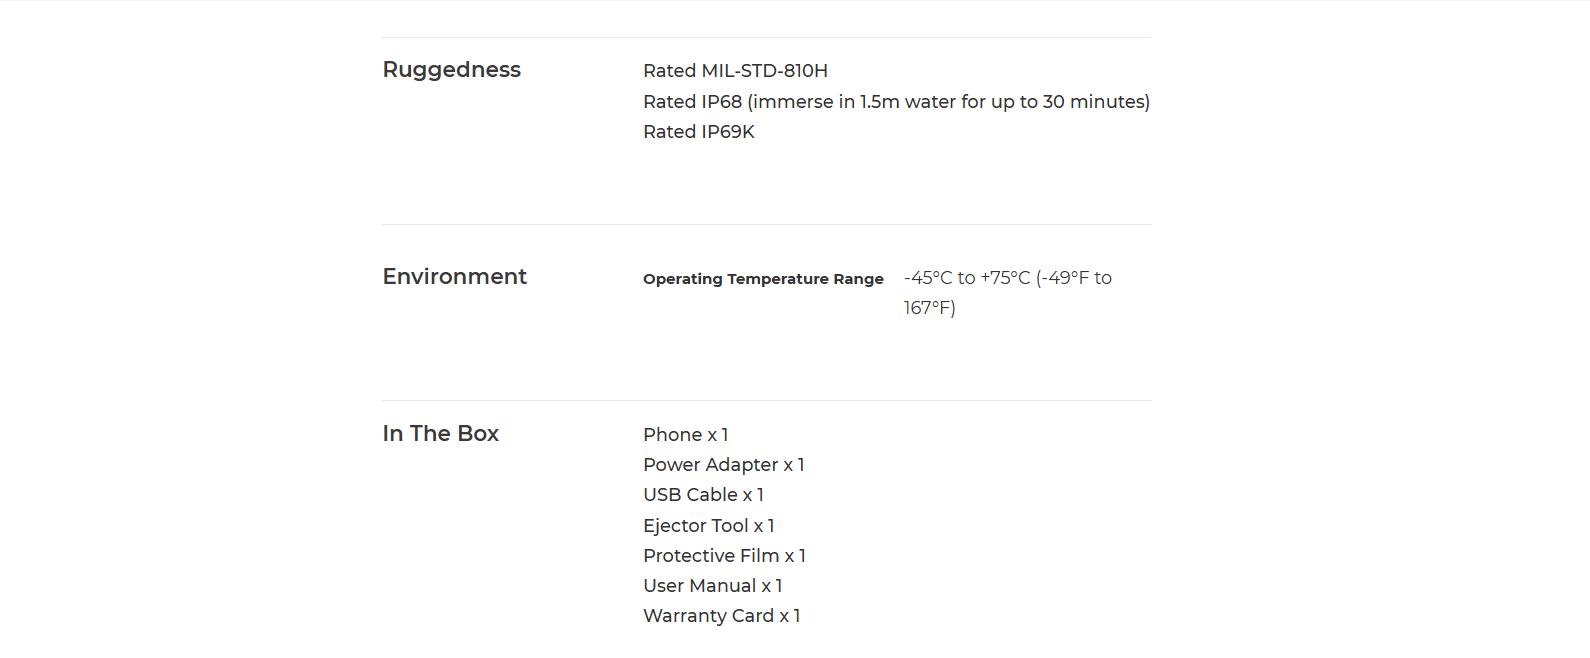
Task: Select the Phone x 1 item
Action: 685,435
